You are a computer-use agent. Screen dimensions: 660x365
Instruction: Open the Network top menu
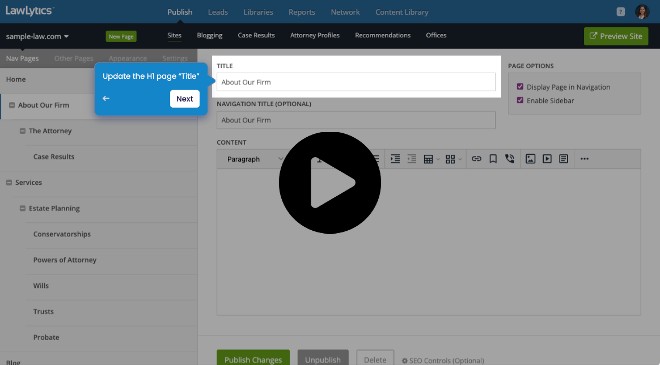pos(345,12)
